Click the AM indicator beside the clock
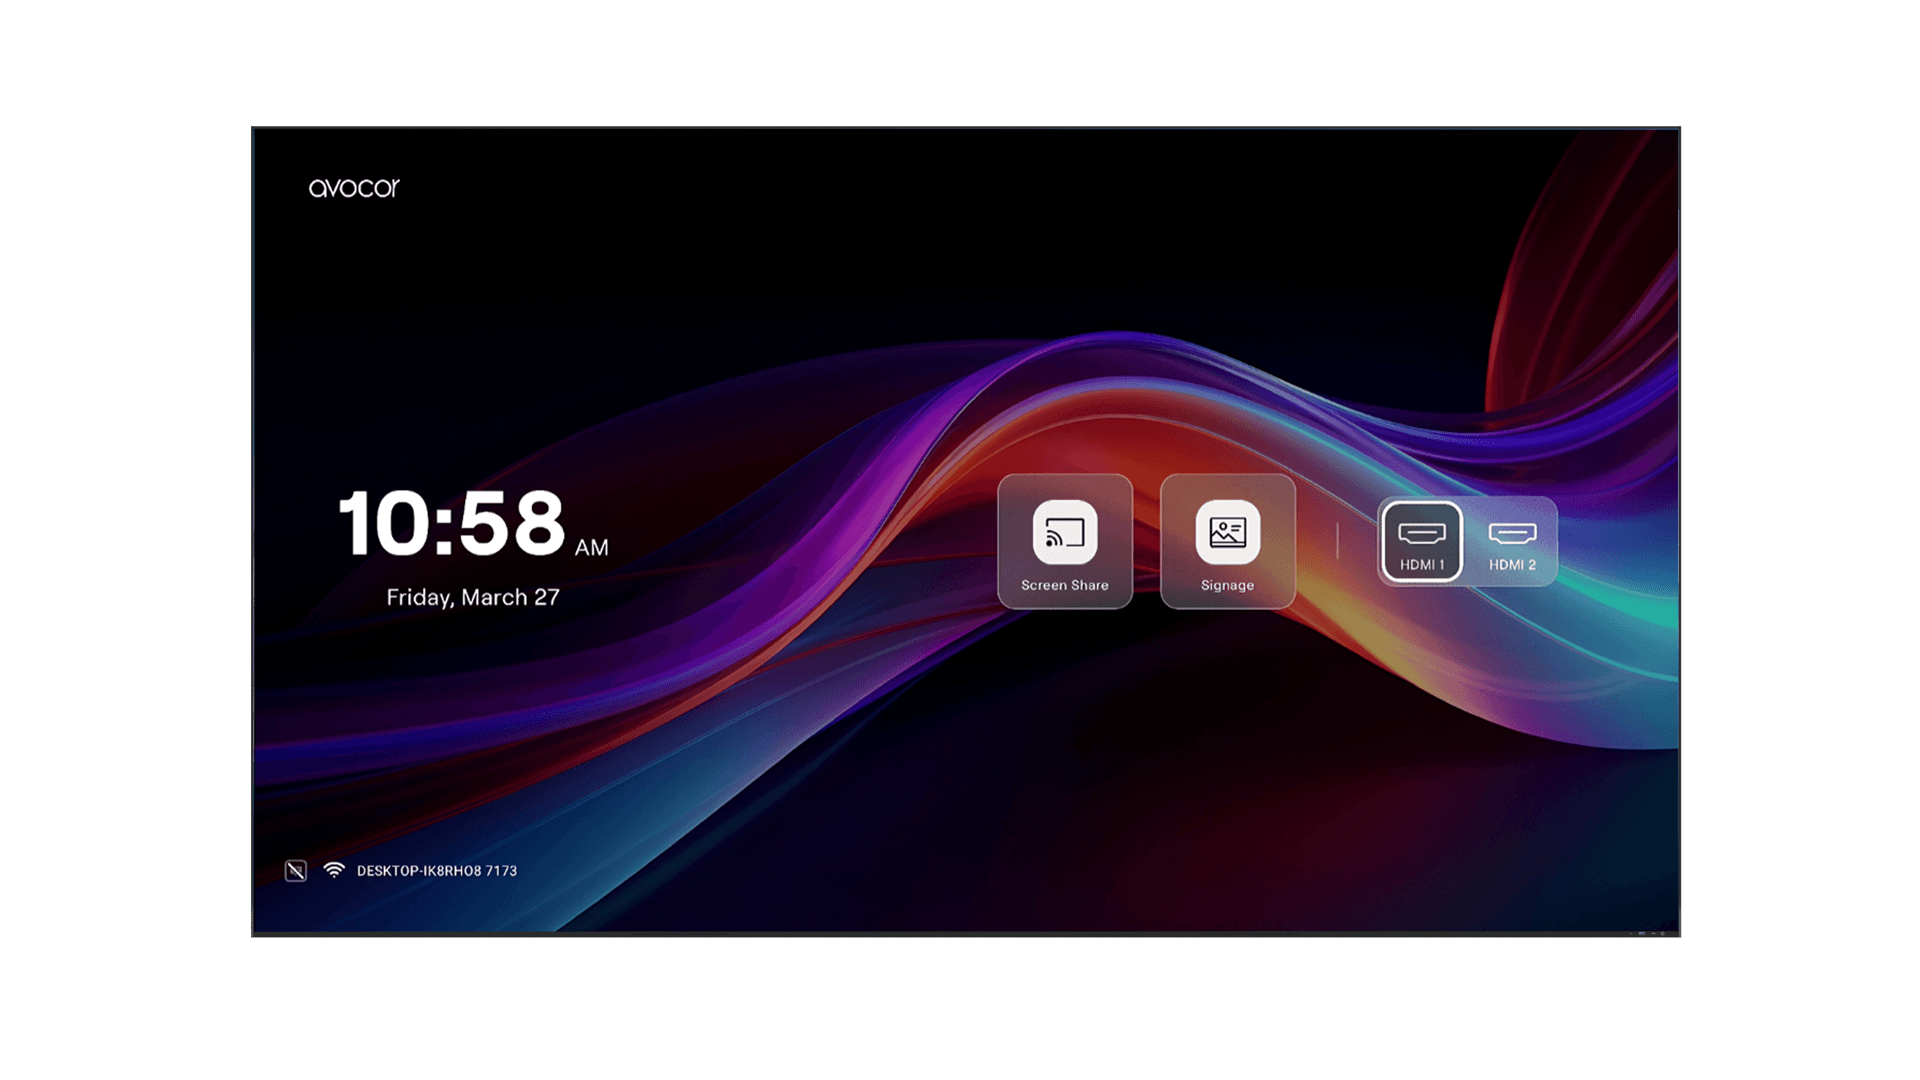The height and width of the screenshot is (1080, 1920). [x=592, y=547]
